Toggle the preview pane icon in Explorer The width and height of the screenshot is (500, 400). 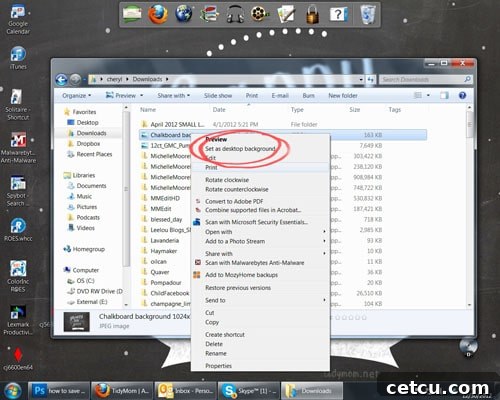444,96
